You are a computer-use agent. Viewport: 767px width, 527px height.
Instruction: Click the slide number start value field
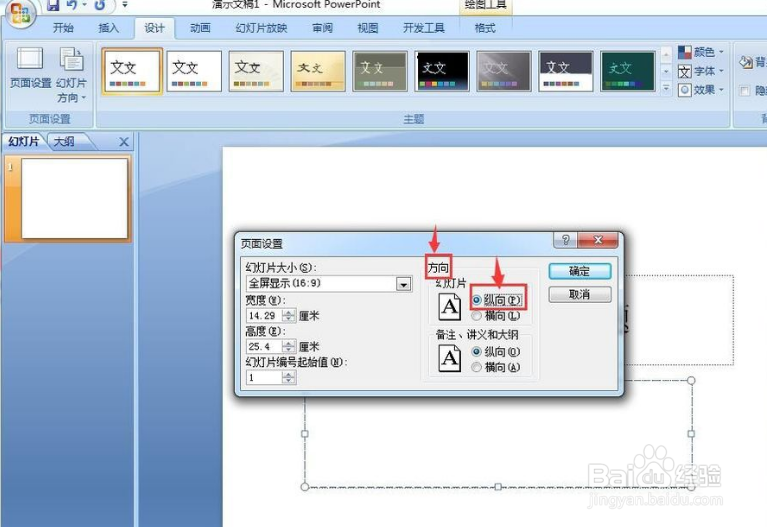click(x=264, y=377)
